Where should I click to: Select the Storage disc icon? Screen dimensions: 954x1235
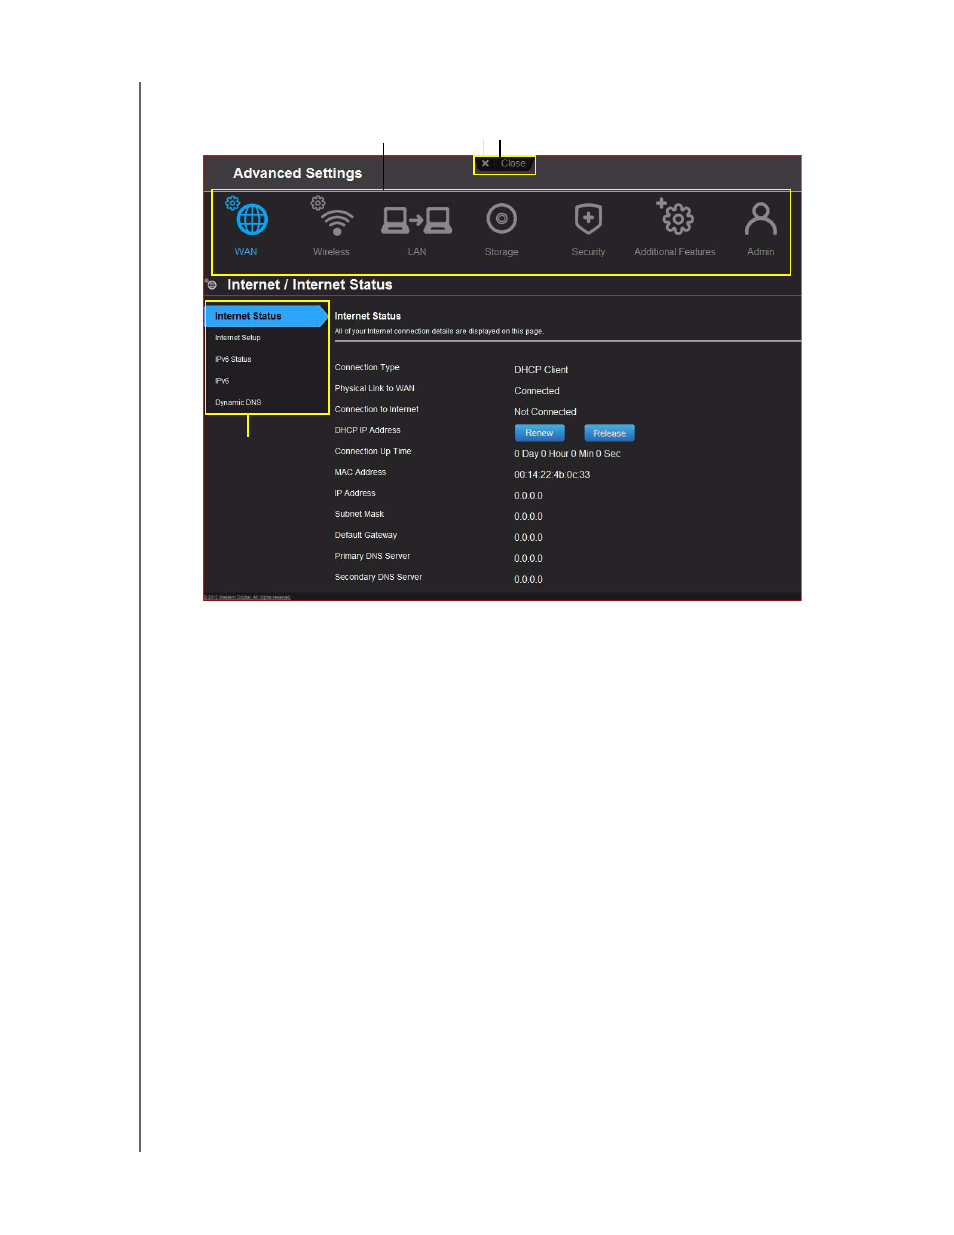(x=501, y=218)
